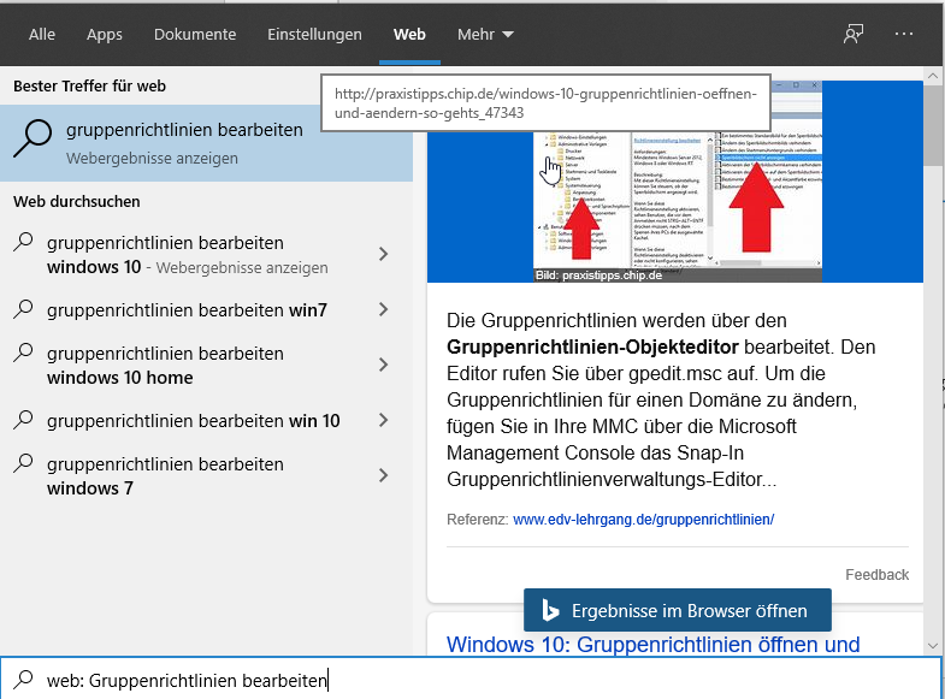Click the feedback person icon in header
This screenshot has width=945, height=699.
[853, 34]
